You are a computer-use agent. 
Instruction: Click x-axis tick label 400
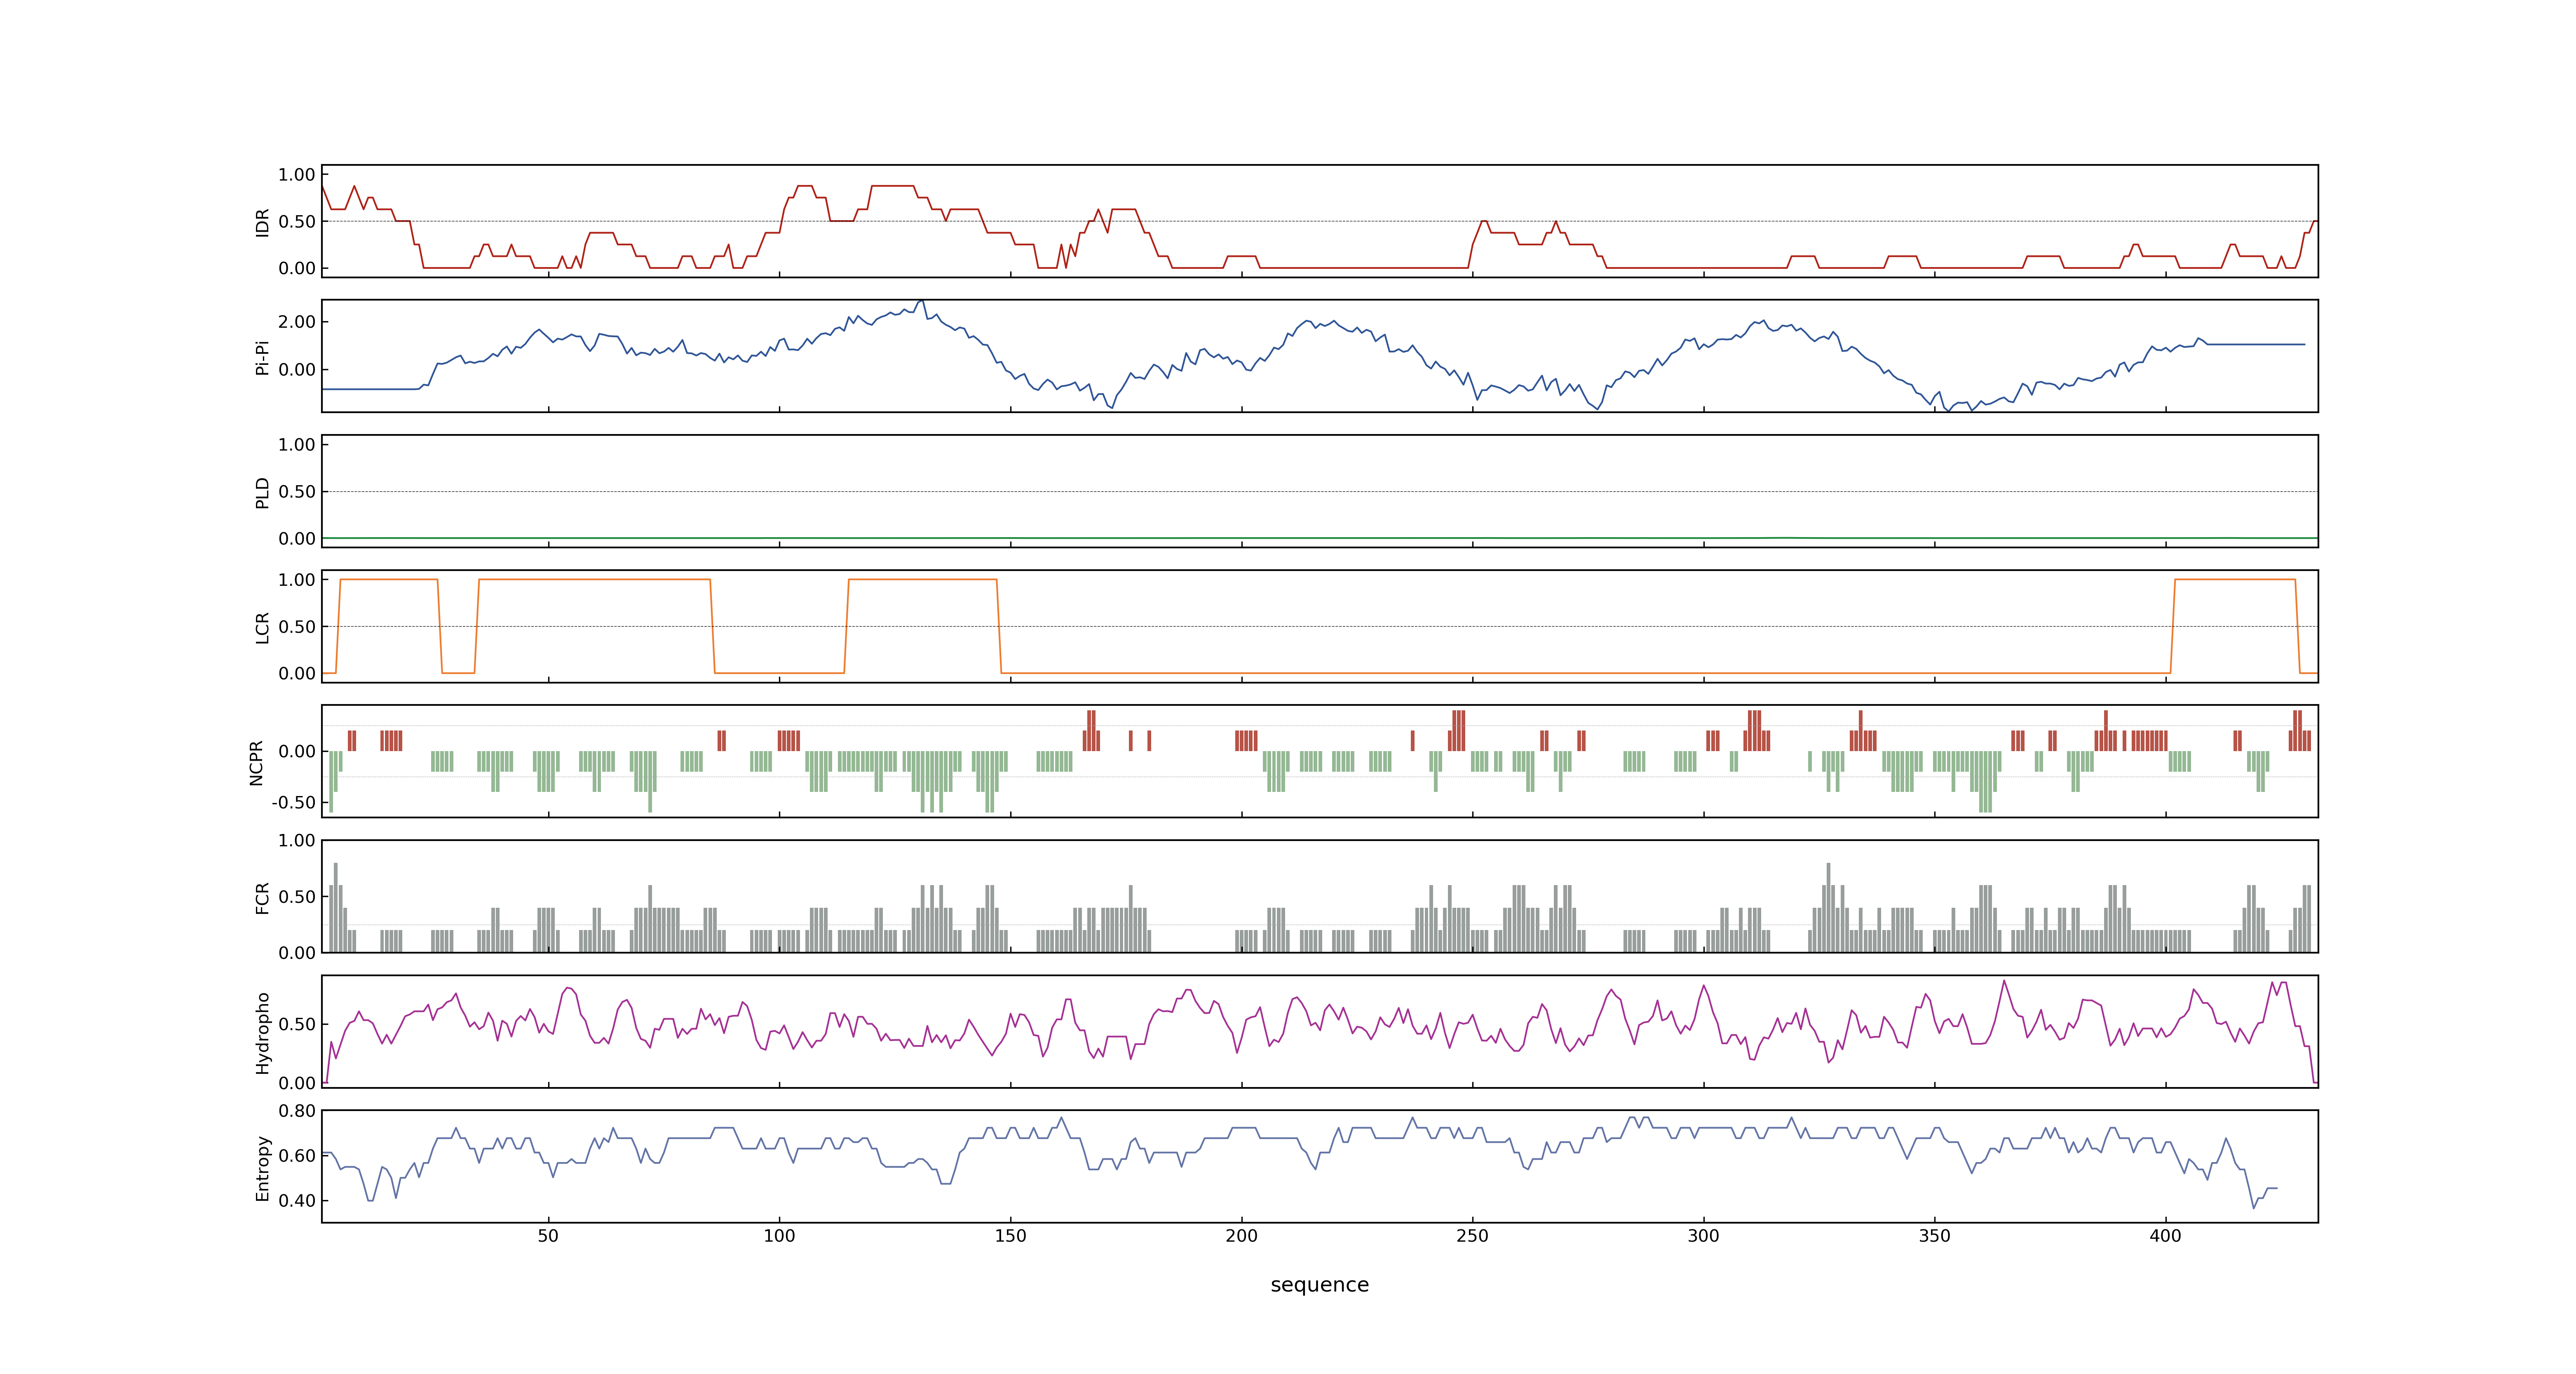point(2165,1236)
